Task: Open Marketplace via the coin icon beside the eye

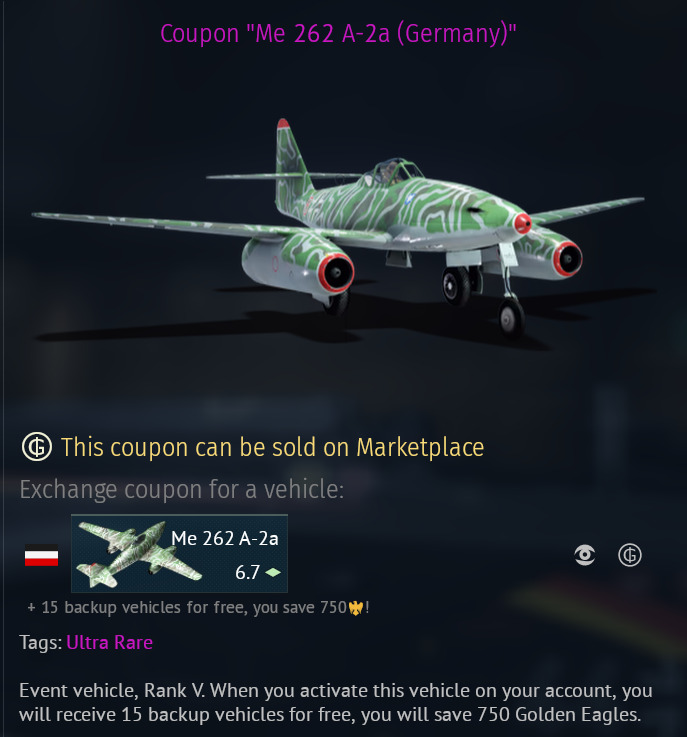Action: point(630,555)
